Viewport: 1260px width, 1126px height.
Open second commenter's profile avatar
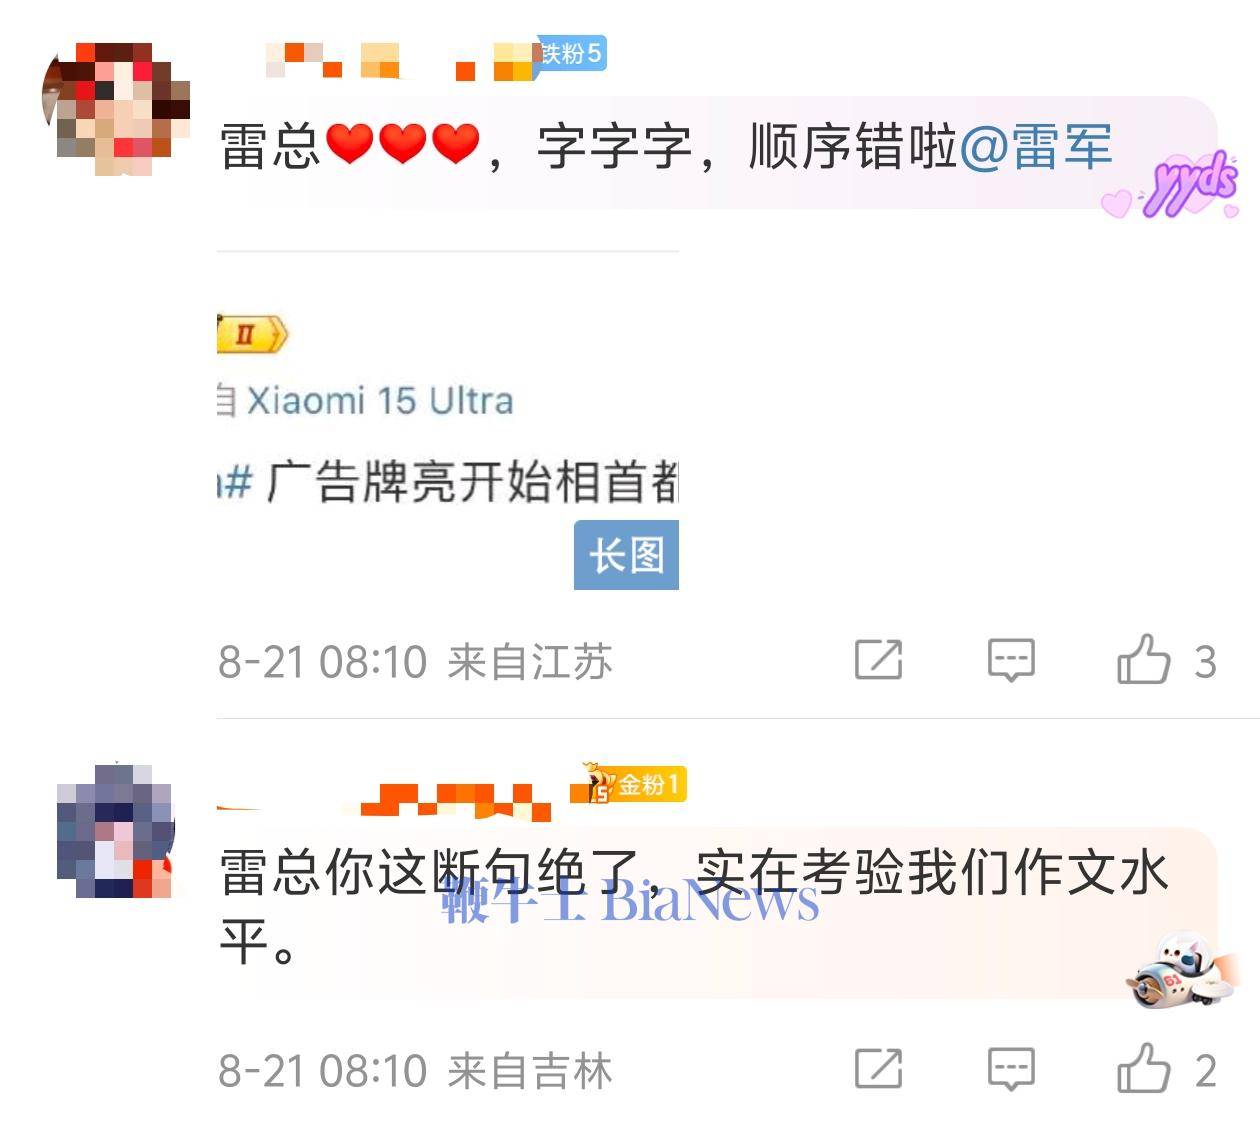pyautogui.click(x=116, y=831)
